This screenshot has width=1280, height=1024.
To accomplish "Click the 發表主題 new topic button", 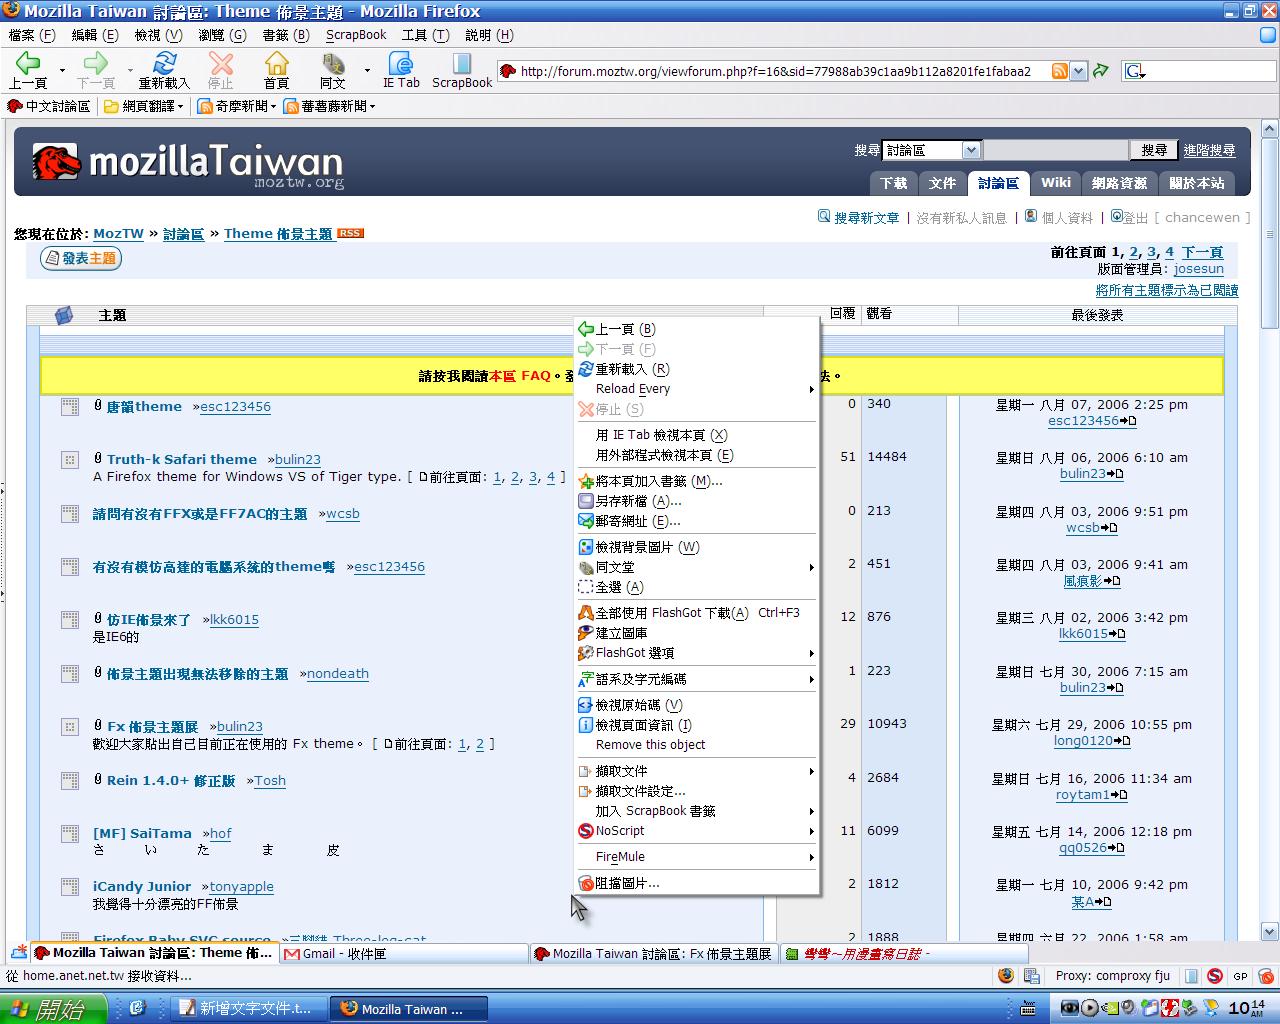I will (x=80, y=258).
